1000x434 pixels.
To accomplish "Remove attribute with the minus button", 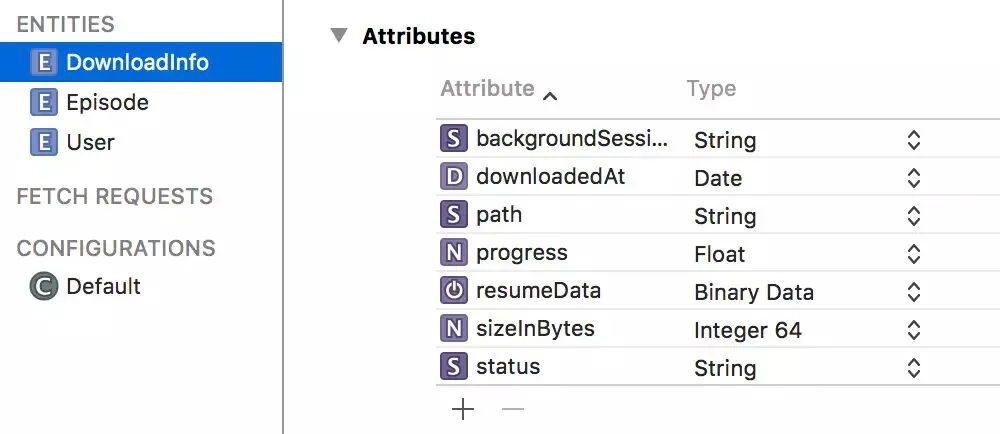I will point(512,408).
